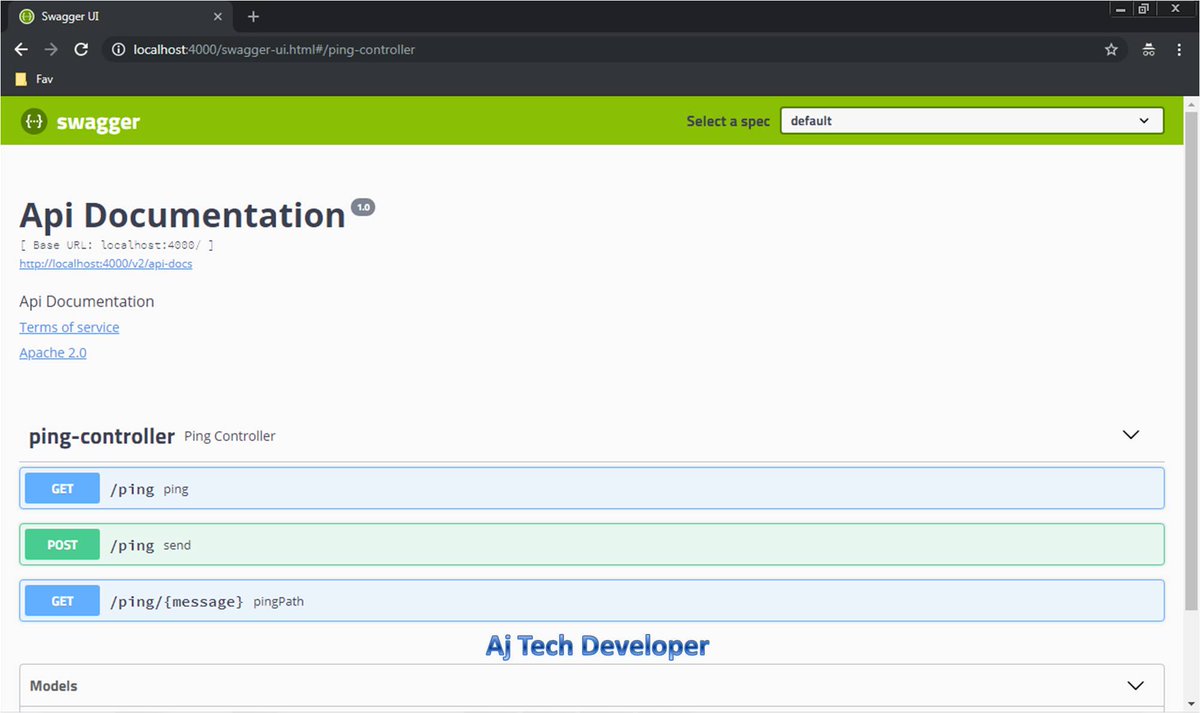This screenshot has height=713, width=1200.
Task: Open the Fav bookmarks folder
Action: pyautogui.click(x=34, y=78)
